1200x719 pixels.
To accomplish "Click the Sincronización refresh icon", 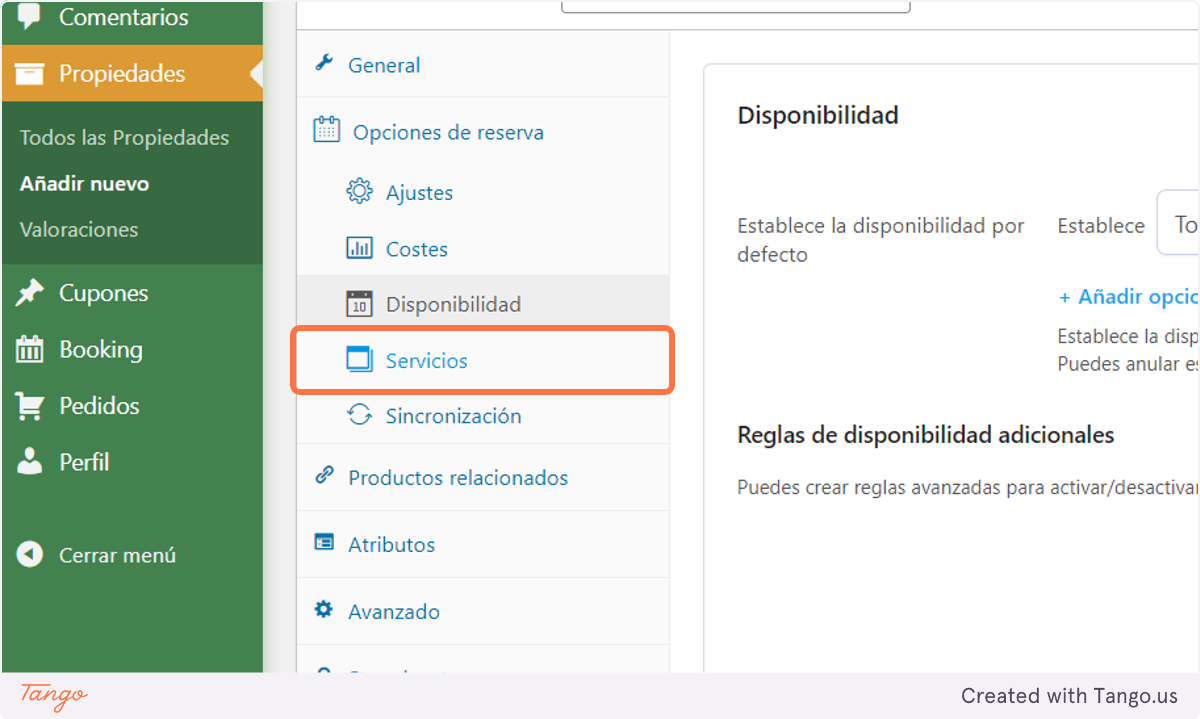I will pos(359,415).
